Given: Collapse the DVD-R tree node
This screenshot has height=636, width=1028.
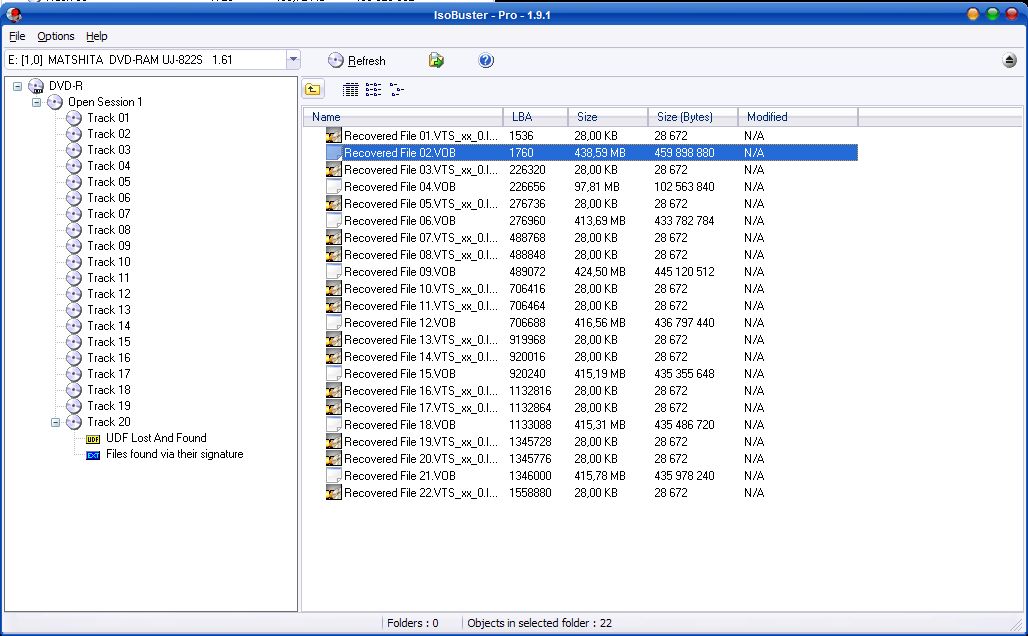Looking at the screenshot, I should pyautogui.click(x=18, y=86).
